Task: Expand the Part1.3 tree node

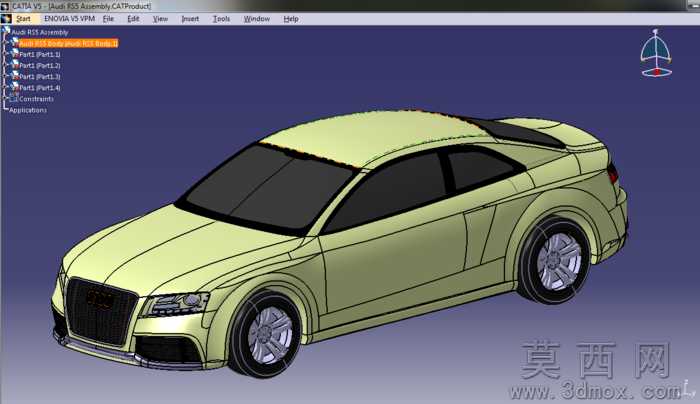Action: click(x=6, y=77)
